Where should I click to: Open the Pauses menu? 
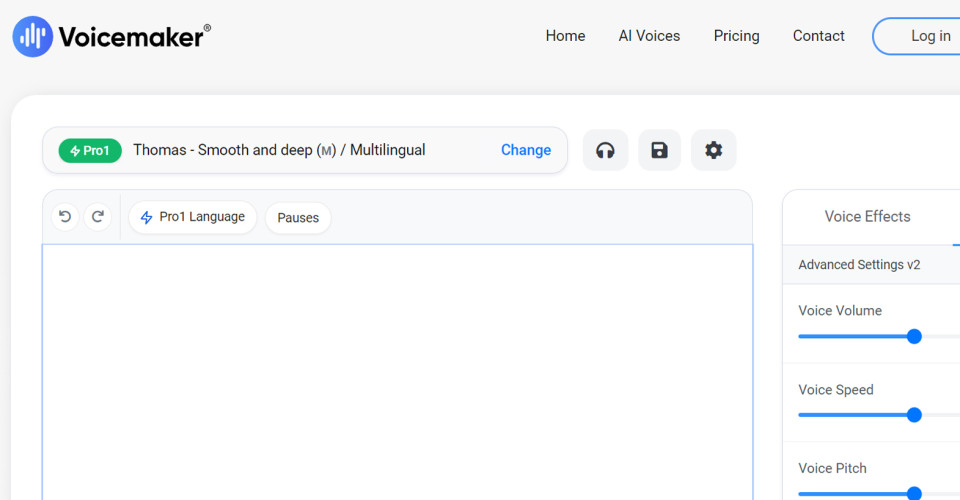[x=298, y=218]
